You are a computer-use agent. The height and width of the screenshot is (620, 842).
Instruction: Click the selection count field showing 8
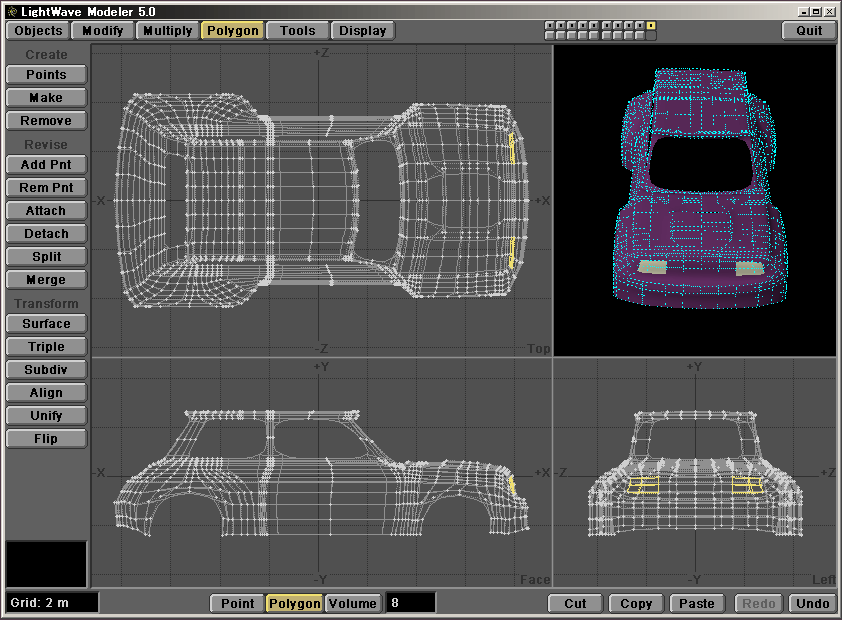tap(410, 603)
